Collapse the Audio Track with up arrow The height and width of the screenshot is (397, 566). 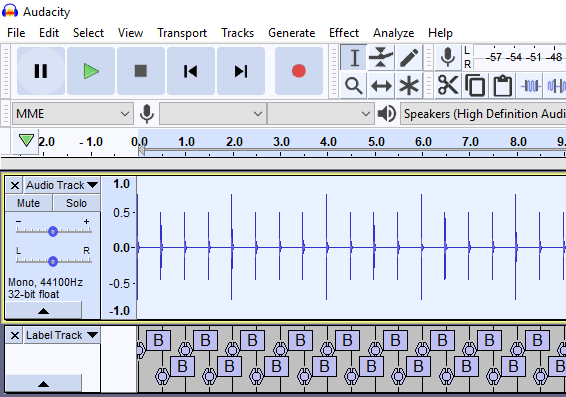pyautogui.click(x=44, y=311)
